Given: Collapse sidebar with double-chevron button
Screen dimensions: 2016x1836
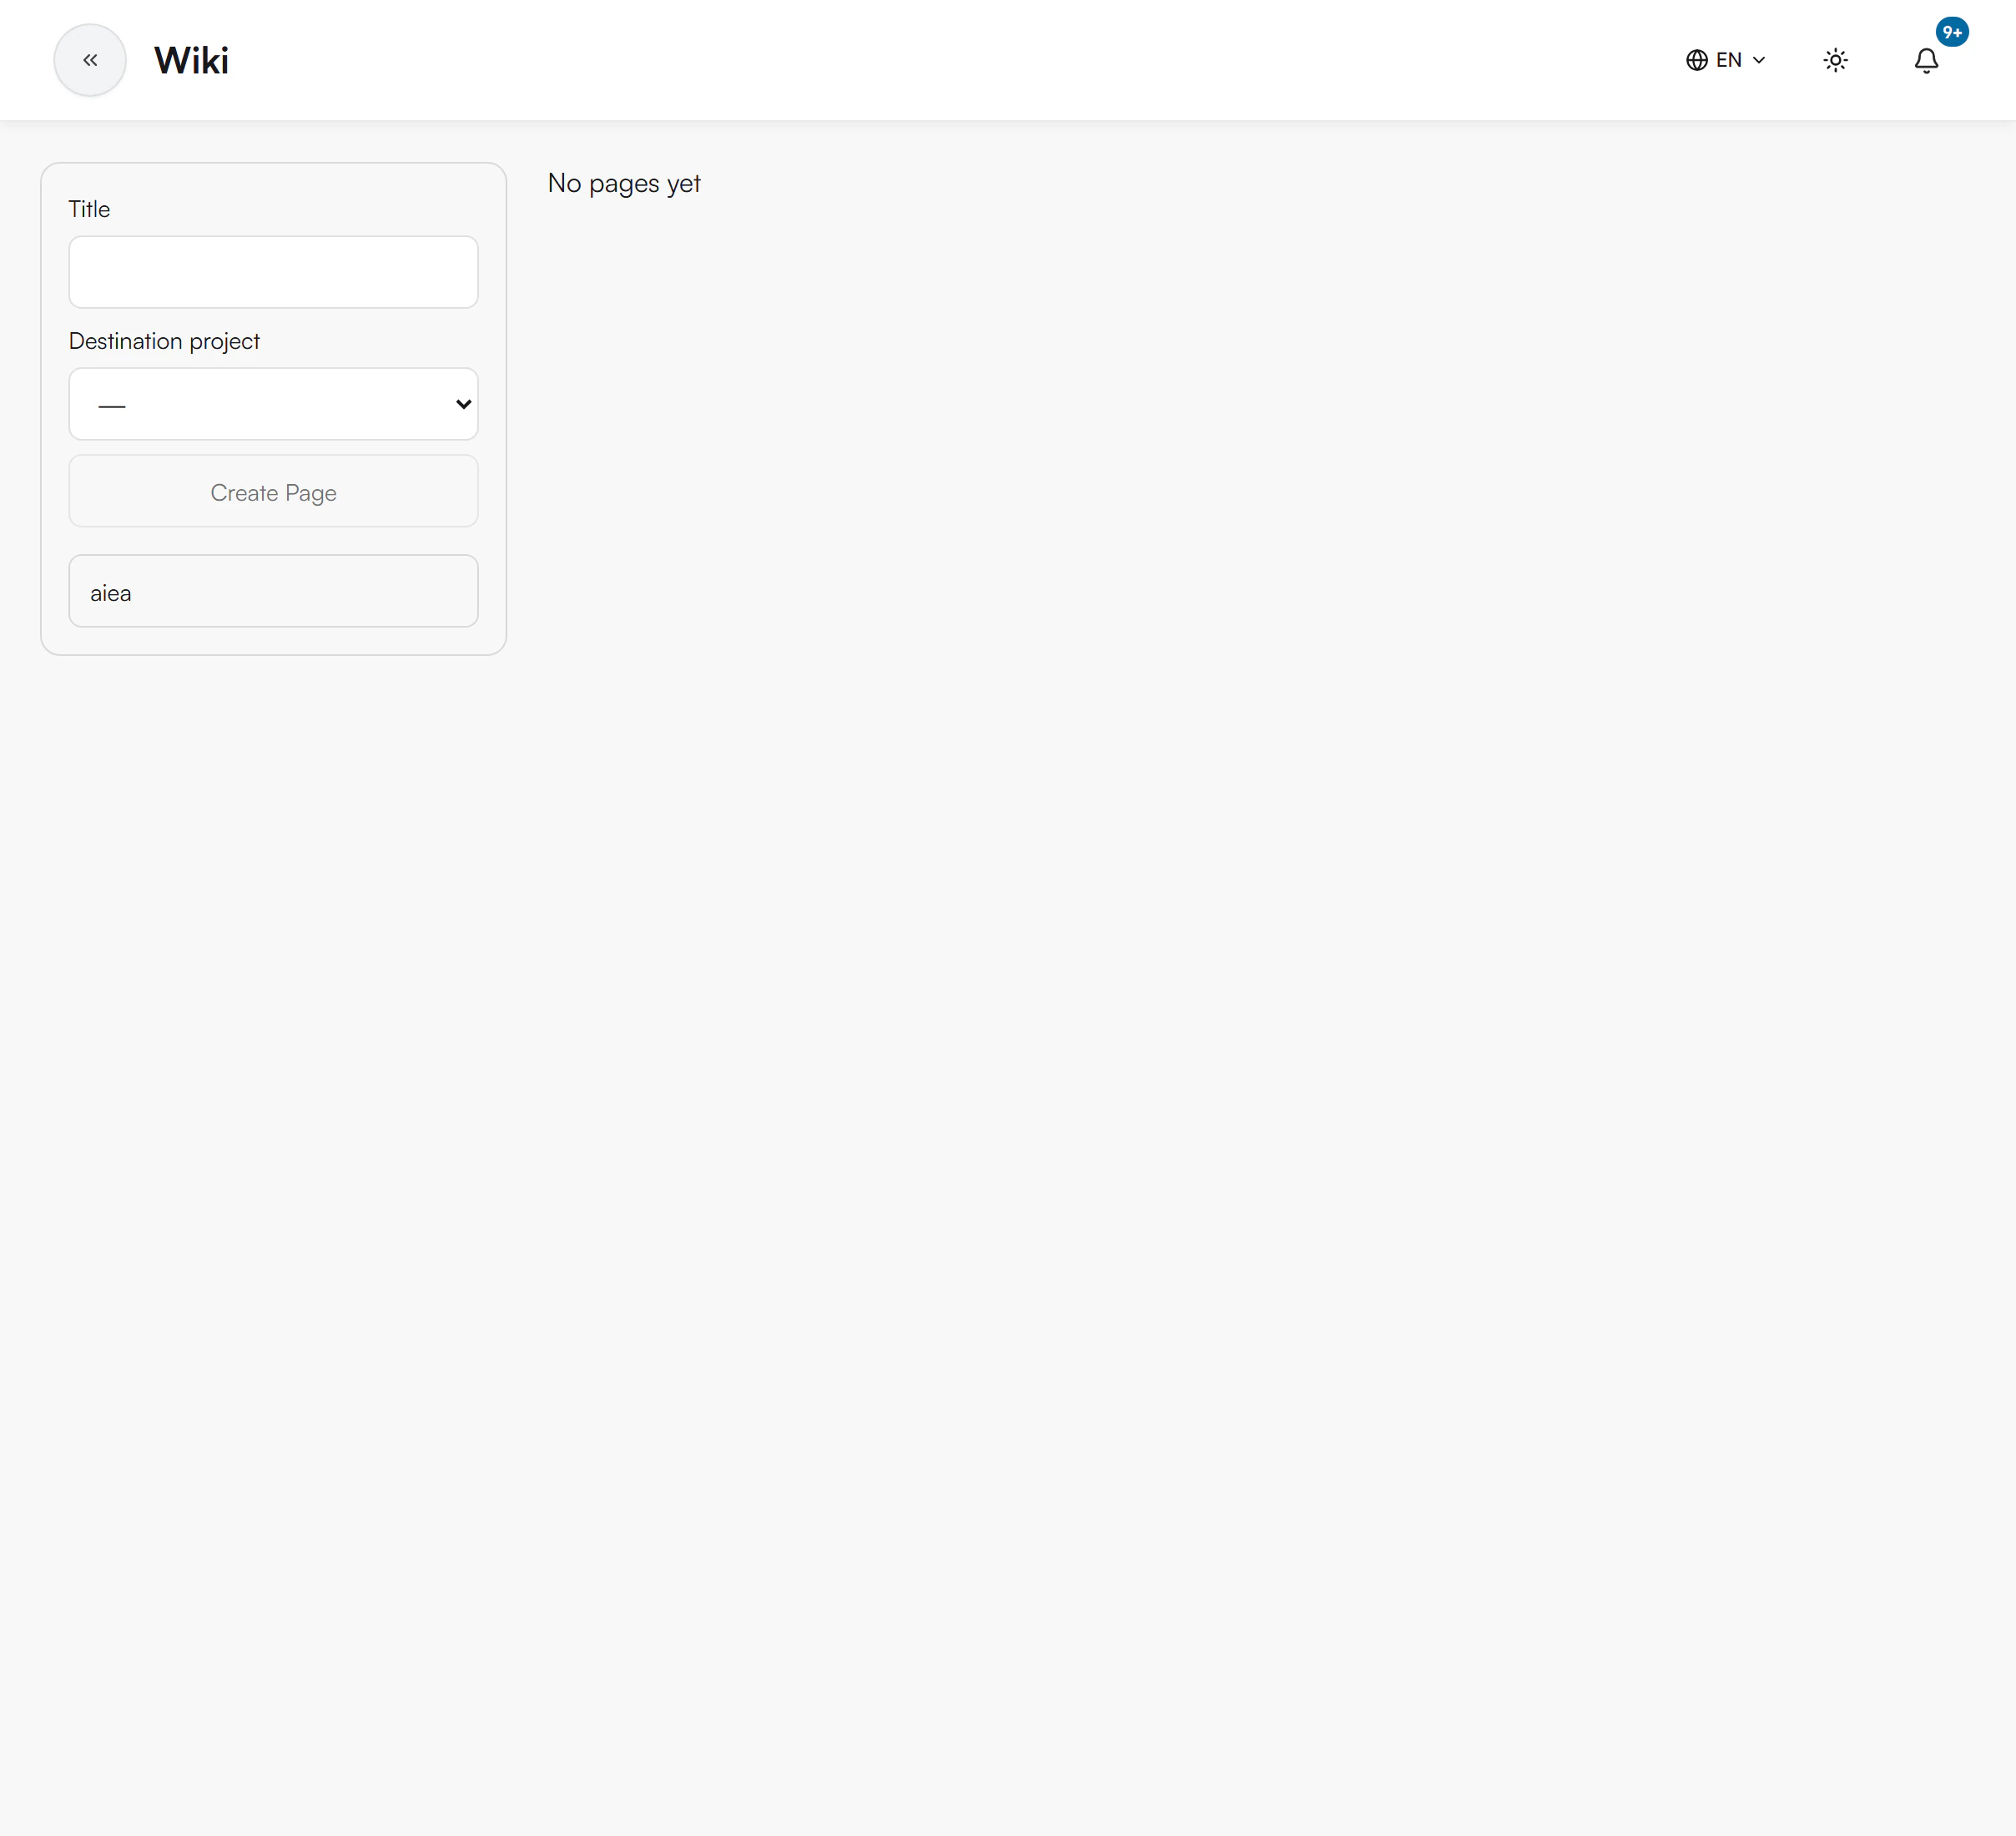Looking at the screenshot, I should [x=90, y=60].
